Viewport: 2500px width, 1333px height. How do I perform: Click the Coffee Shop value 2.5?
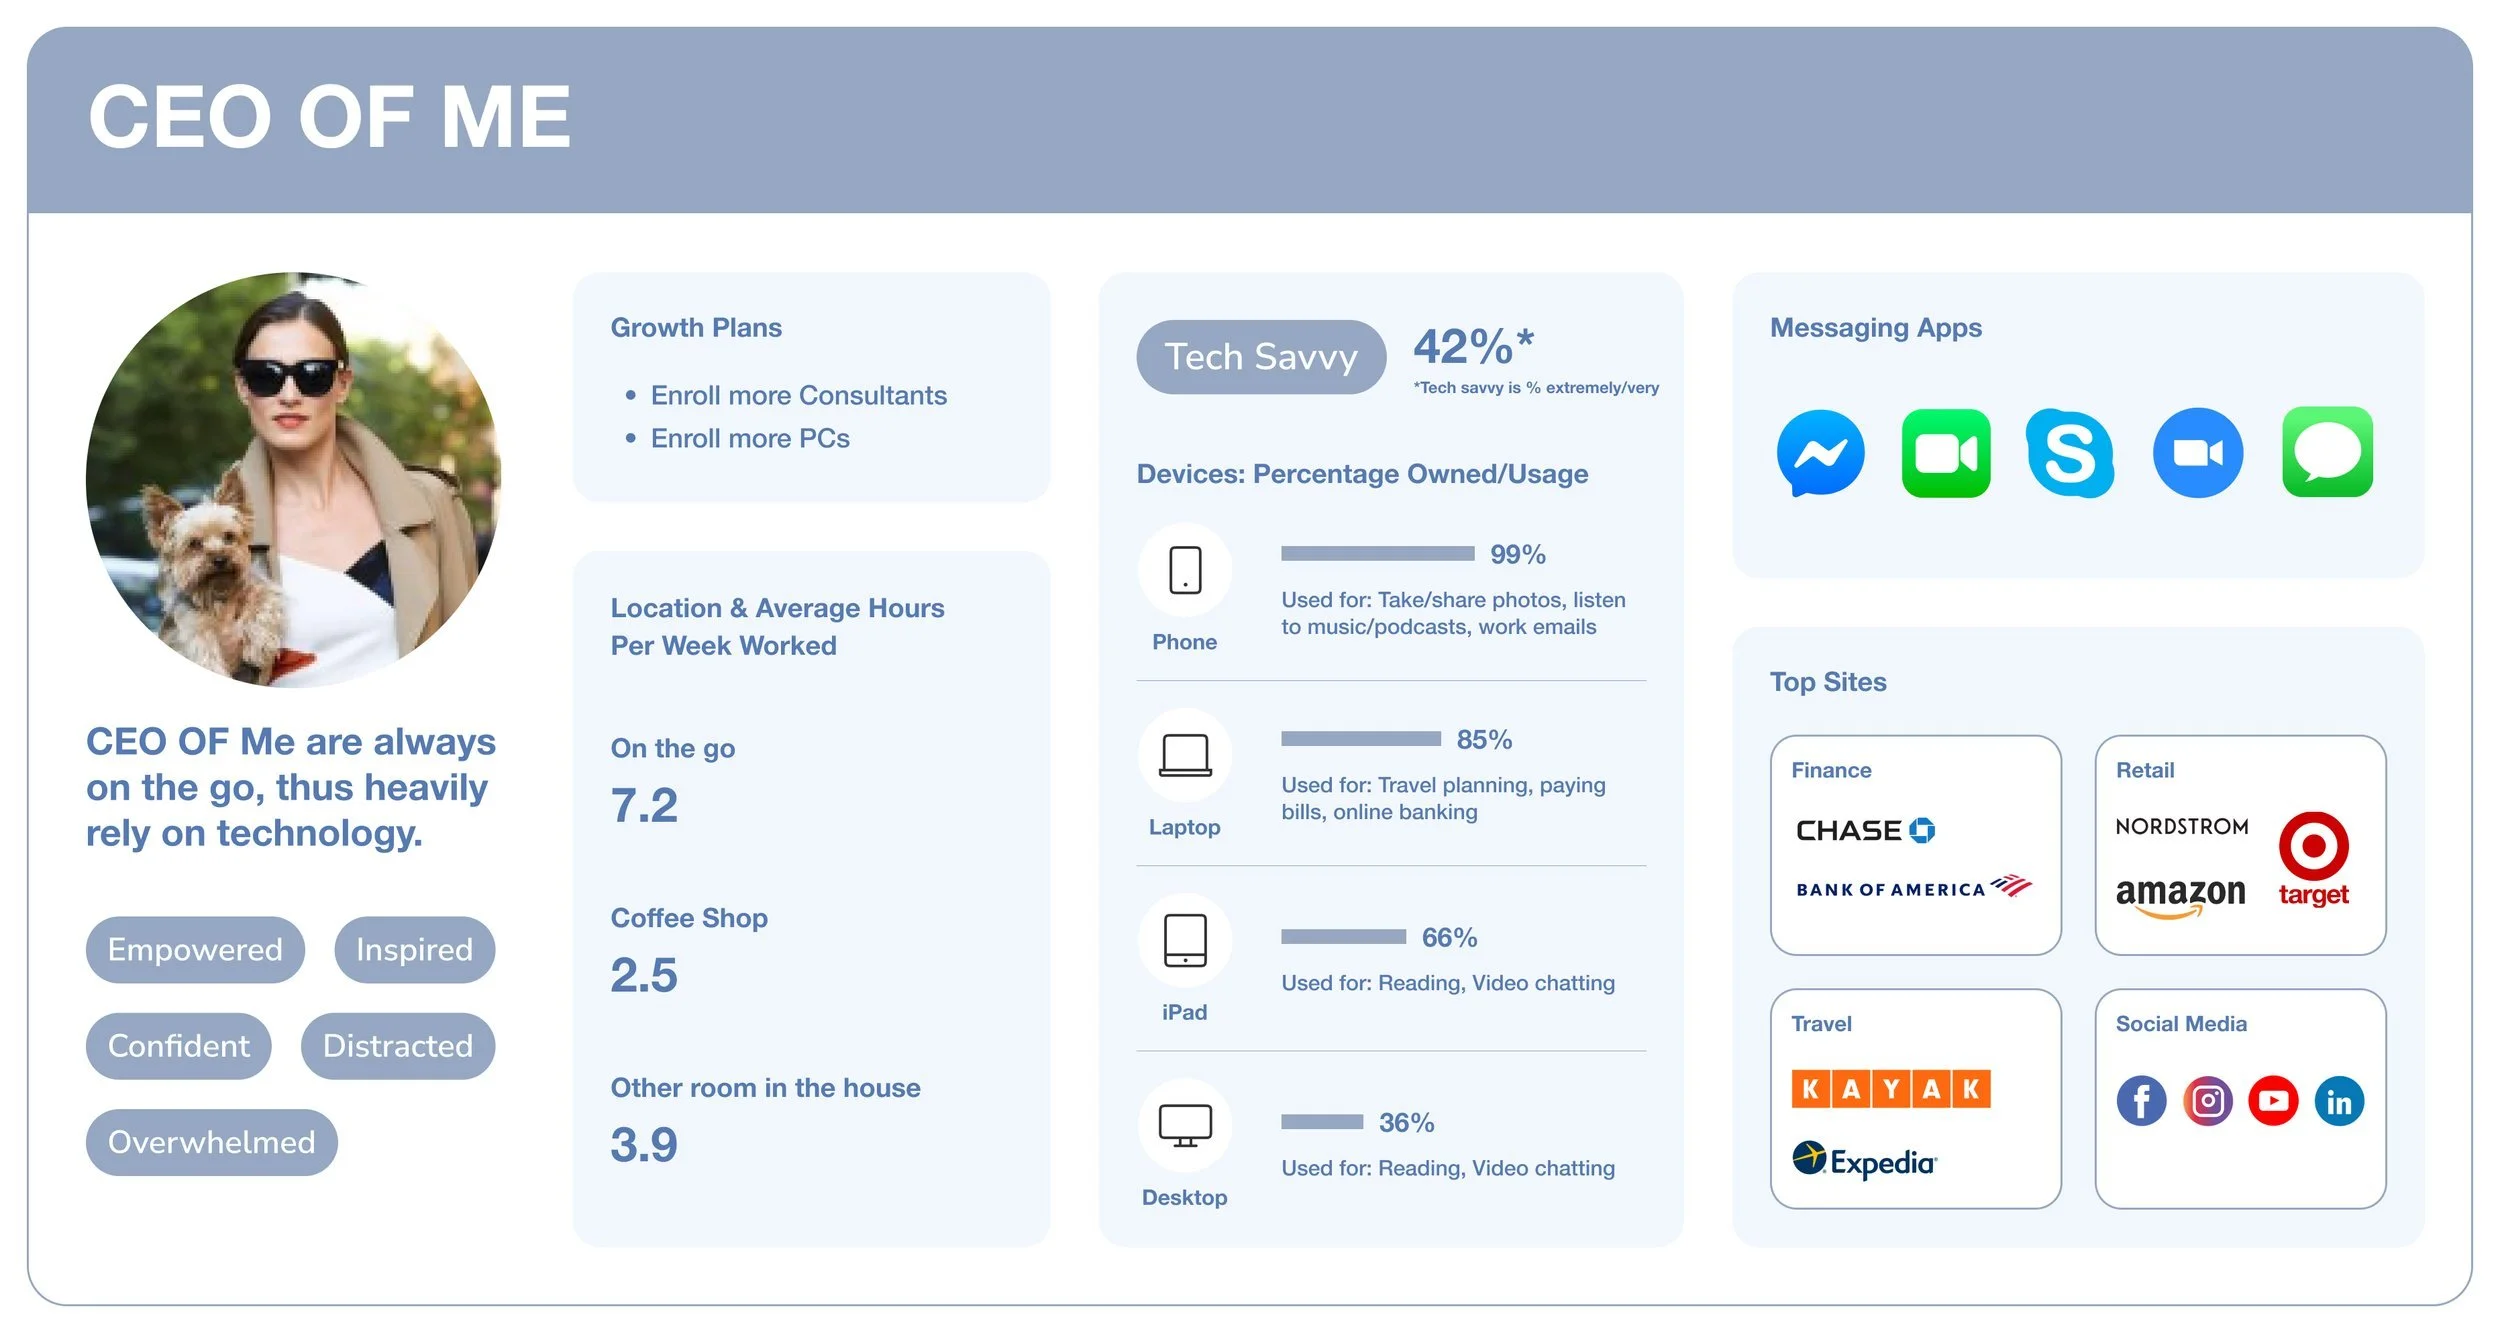click(x=644, y=975)
